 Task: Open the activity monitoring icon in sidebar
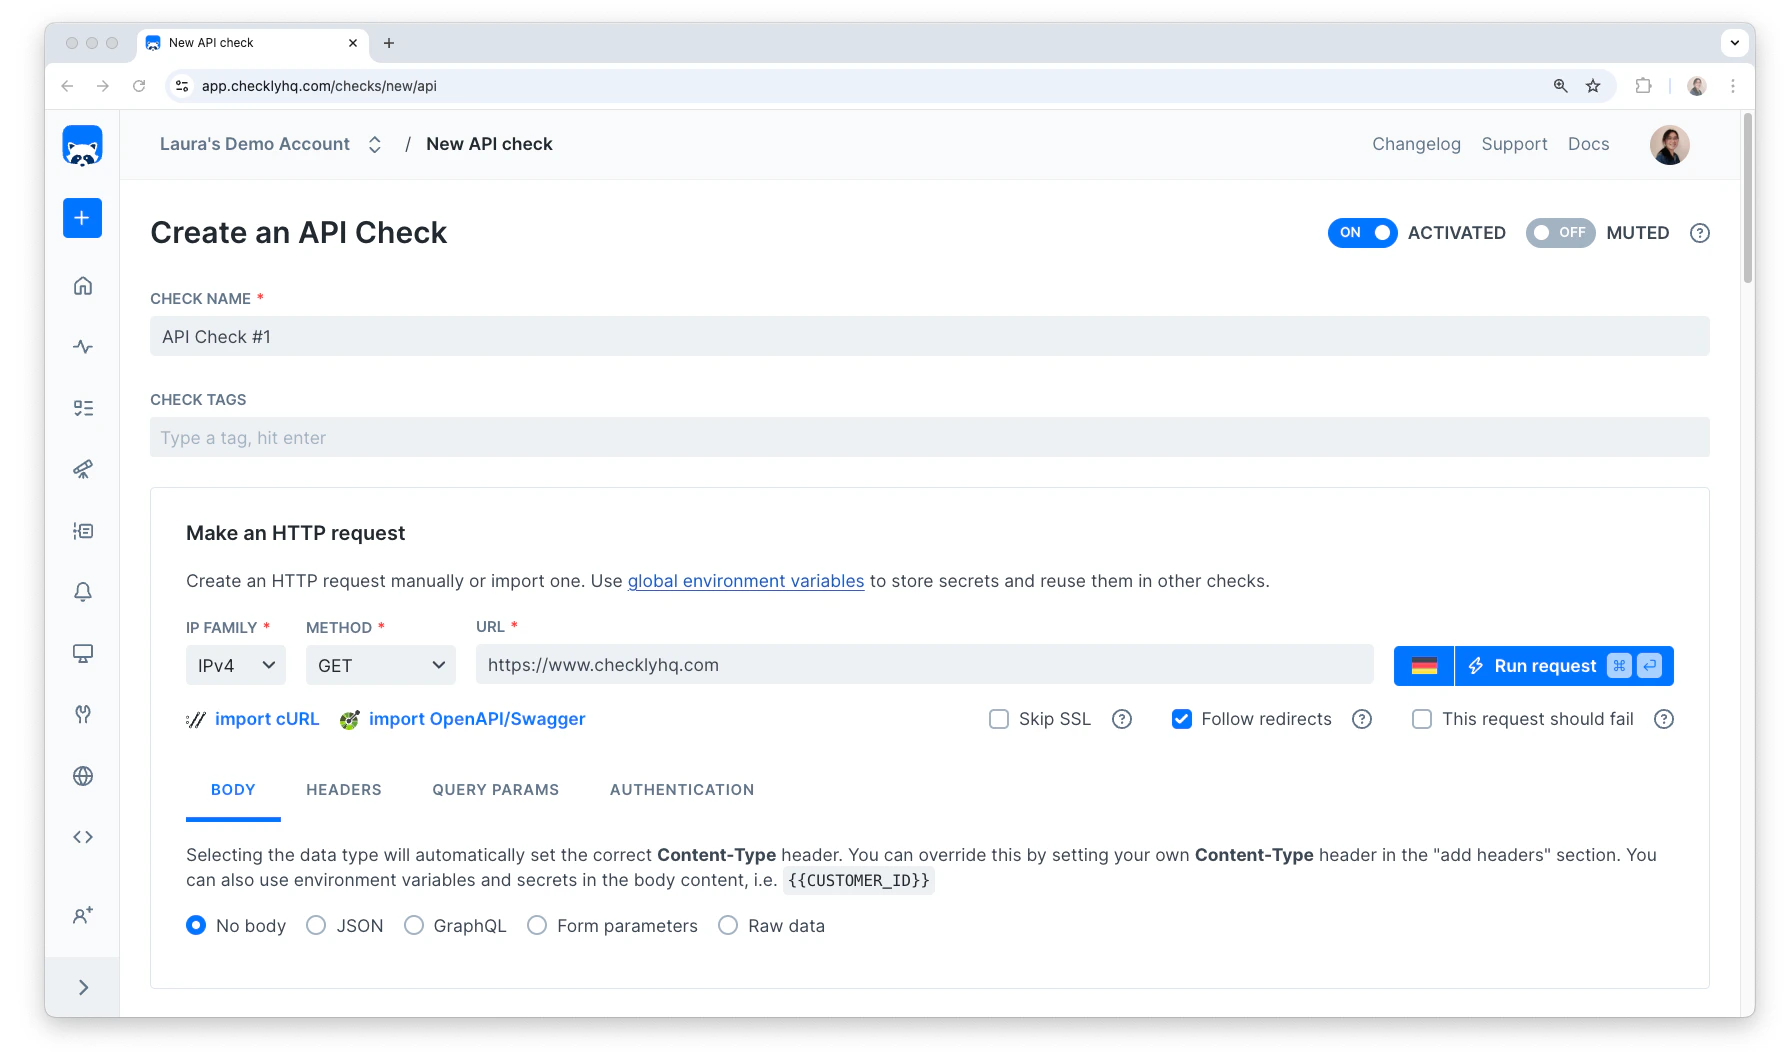[x=83, y=346]
